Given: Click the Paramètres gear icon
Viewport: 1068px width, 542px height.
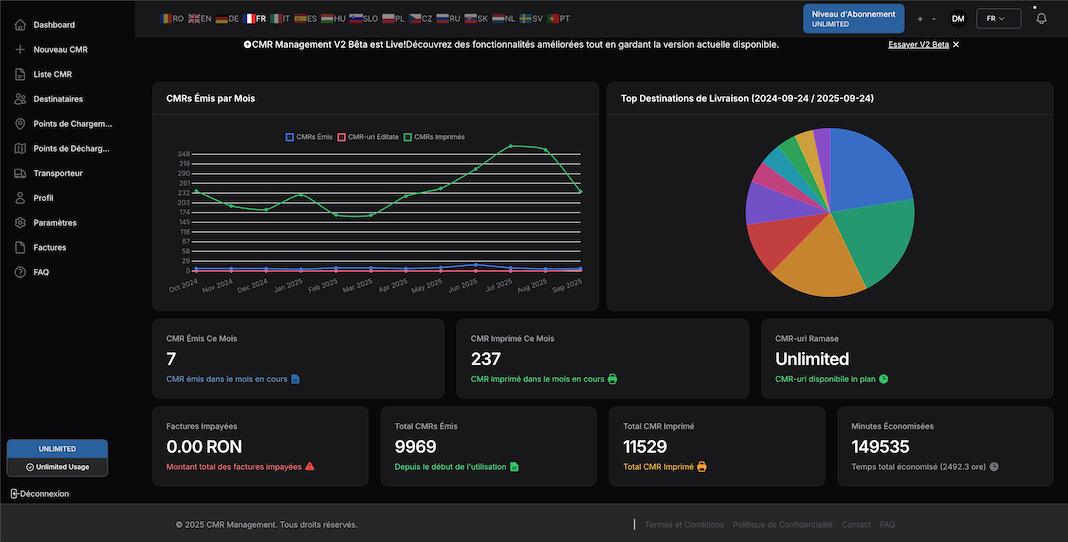Looking at the screenshot, I should tap(20, 223).
